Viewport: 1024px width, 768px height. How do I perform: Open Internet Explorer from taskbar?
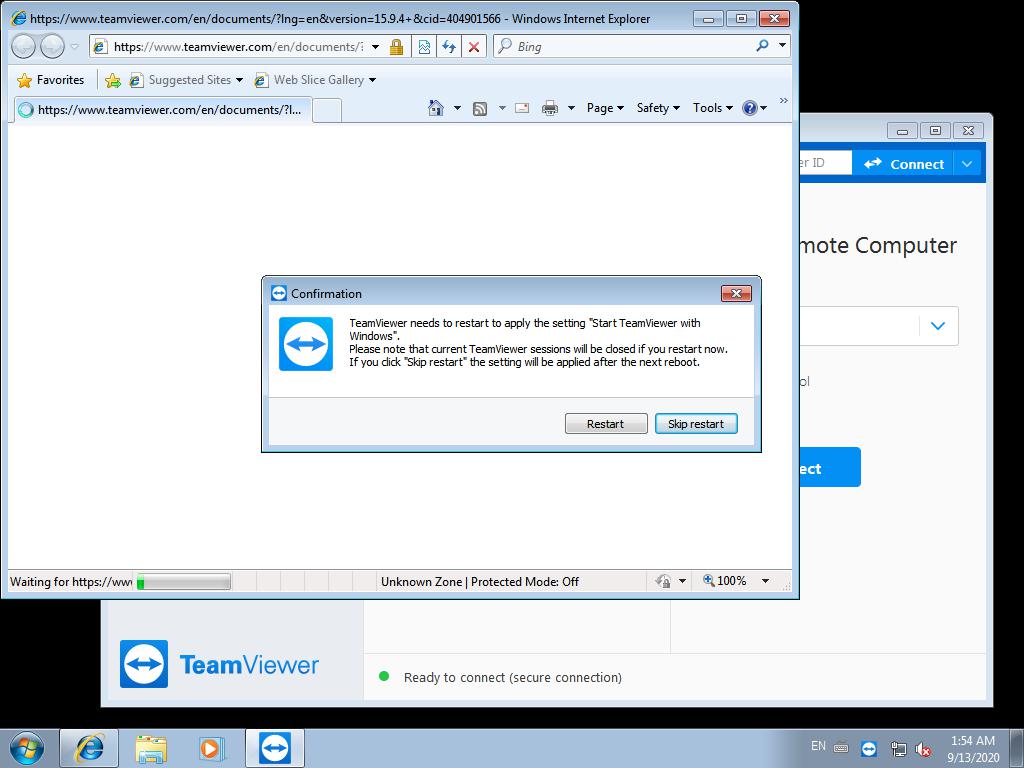pyautogui.click(x=89, y=748)
